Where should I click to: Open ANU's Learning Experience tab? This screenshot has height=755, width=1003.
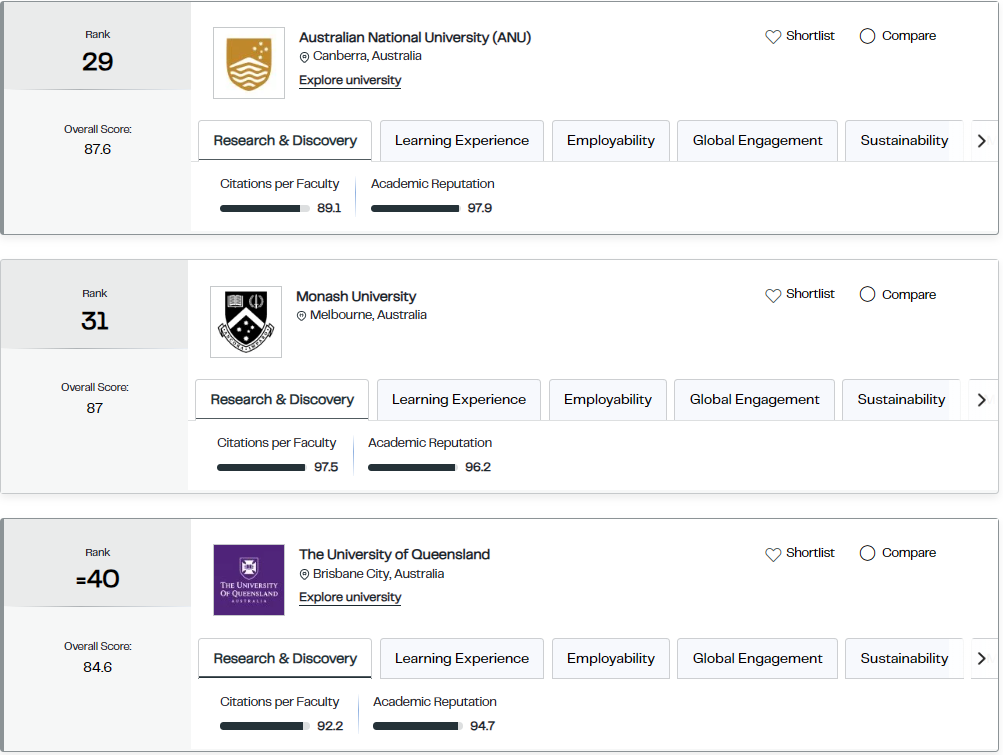pos(462,141)
